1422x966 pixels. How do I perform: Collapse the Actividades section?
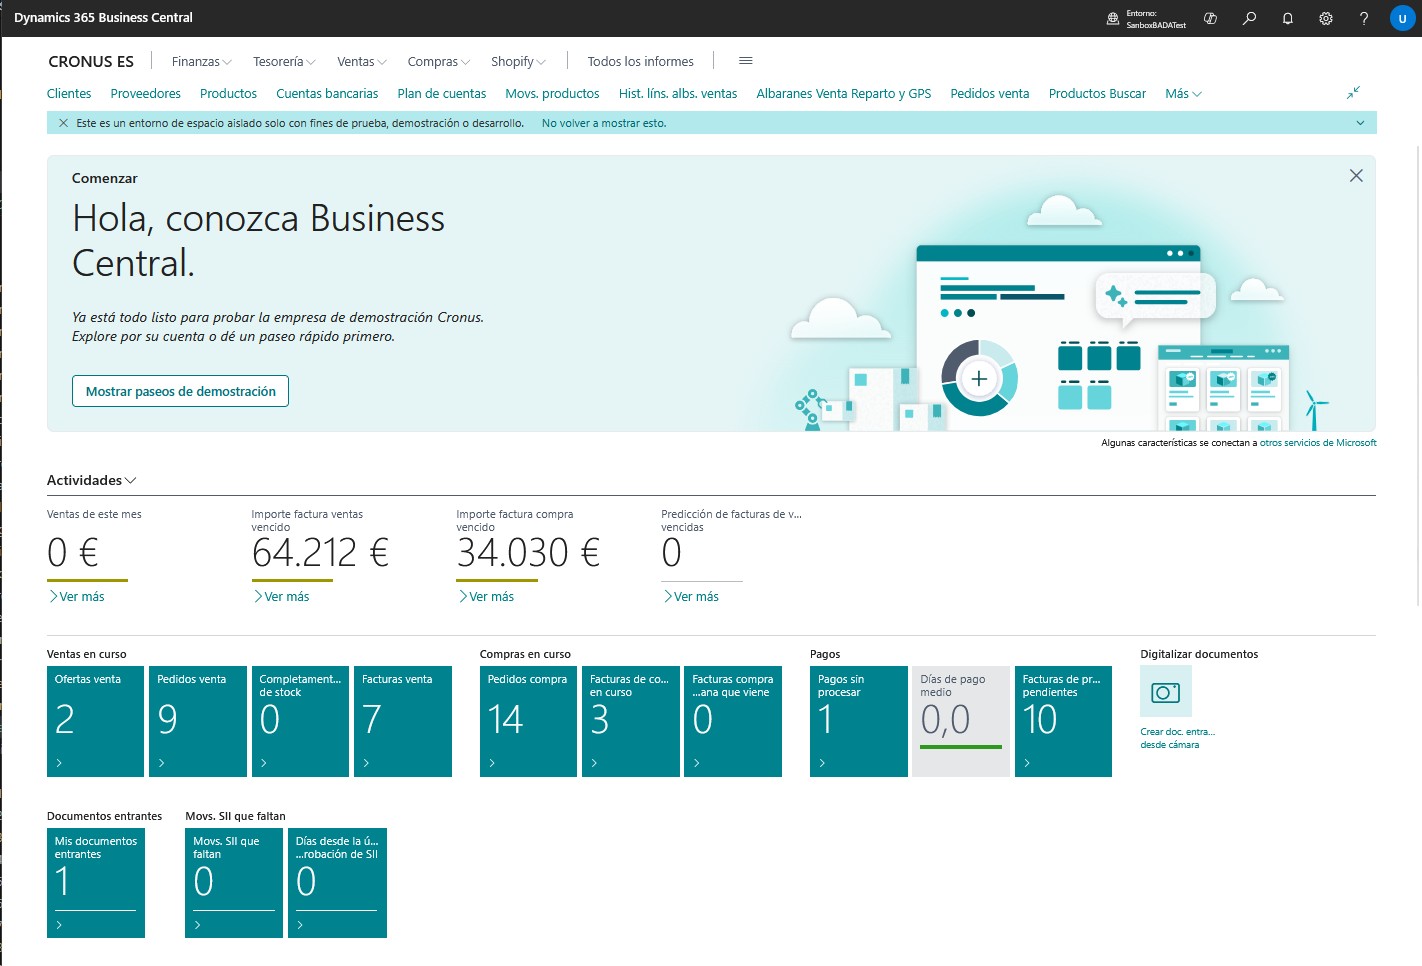click(x=91, y=481)
